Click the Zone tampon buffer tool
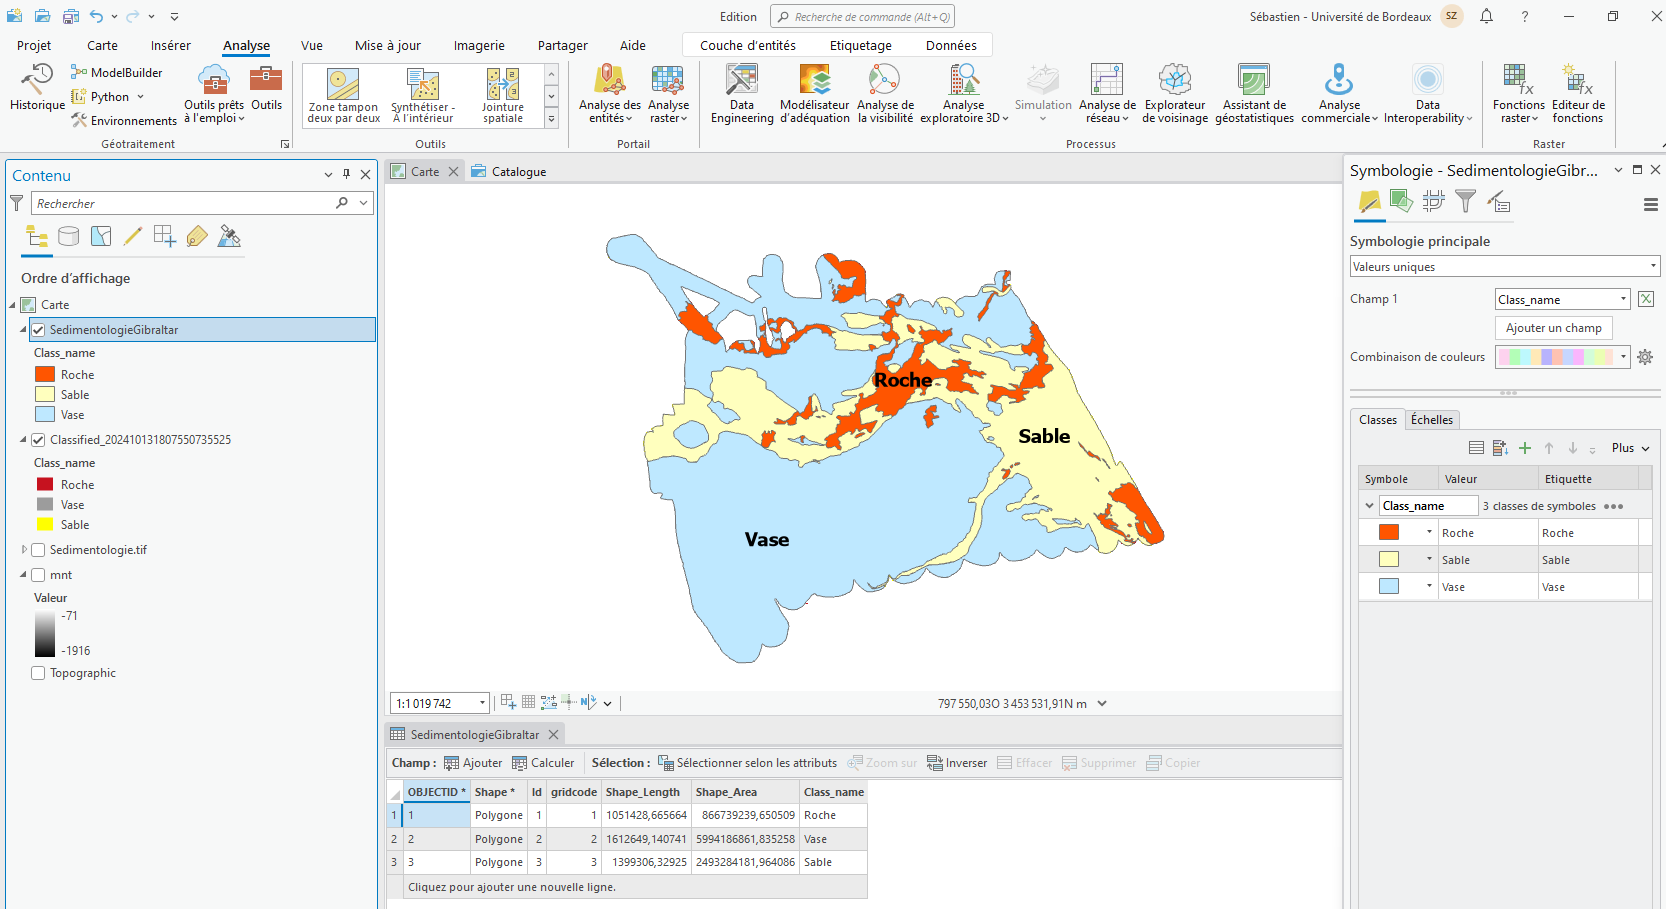1666x909 pixels. click(343, 96)
